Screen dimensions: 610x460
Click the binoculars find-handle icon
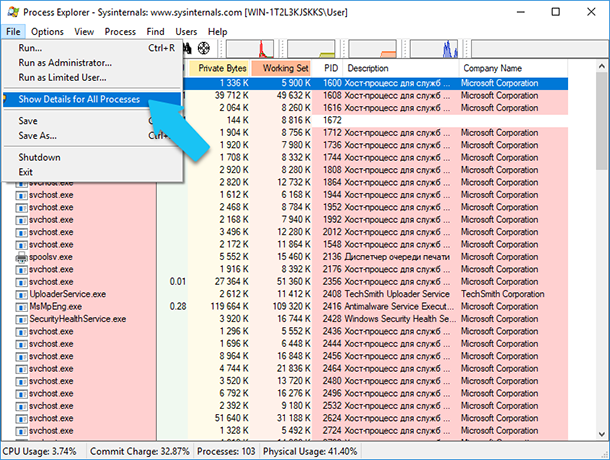pyautogui.click(x=188, y=48)
